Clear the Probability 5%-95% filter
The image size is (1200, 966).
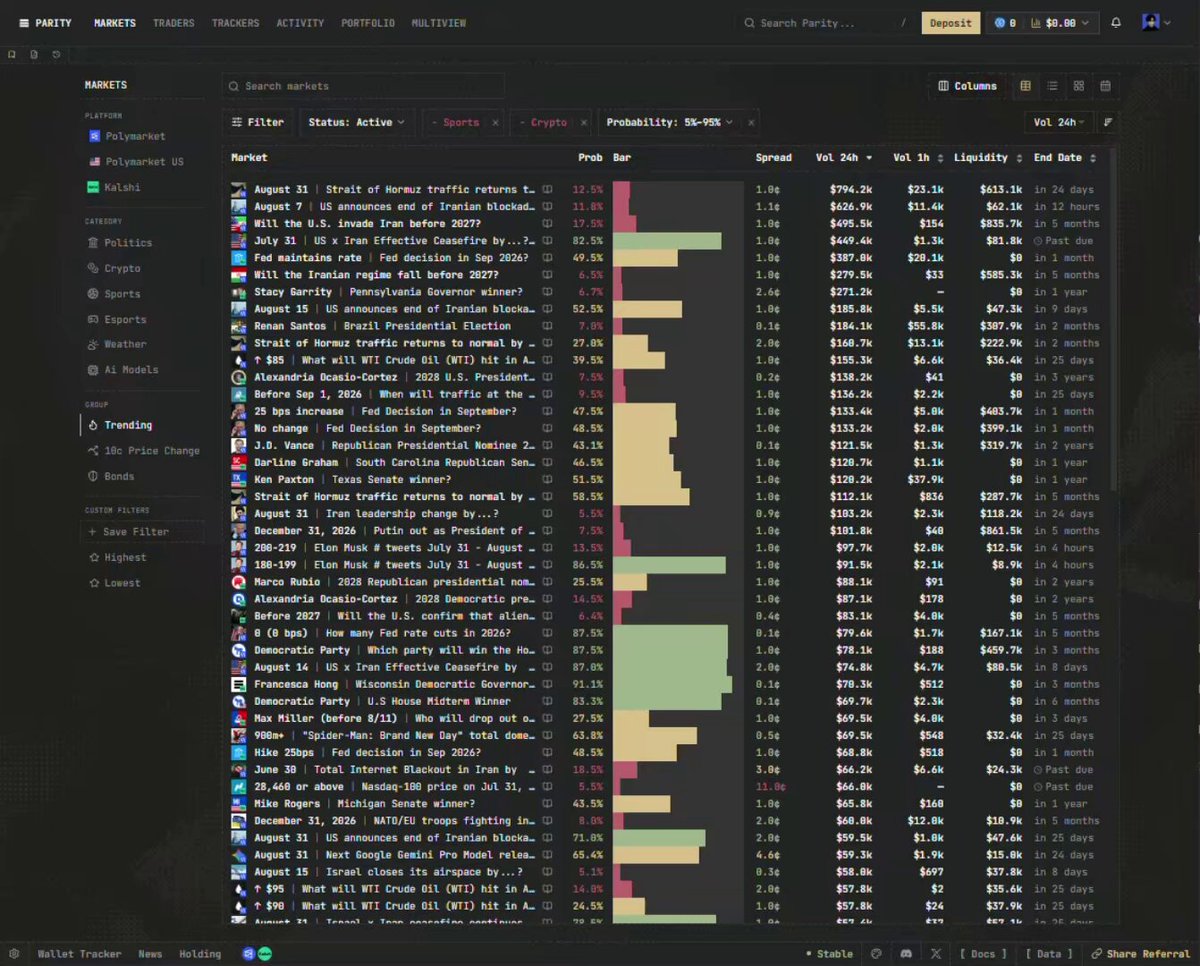(751, 122)
